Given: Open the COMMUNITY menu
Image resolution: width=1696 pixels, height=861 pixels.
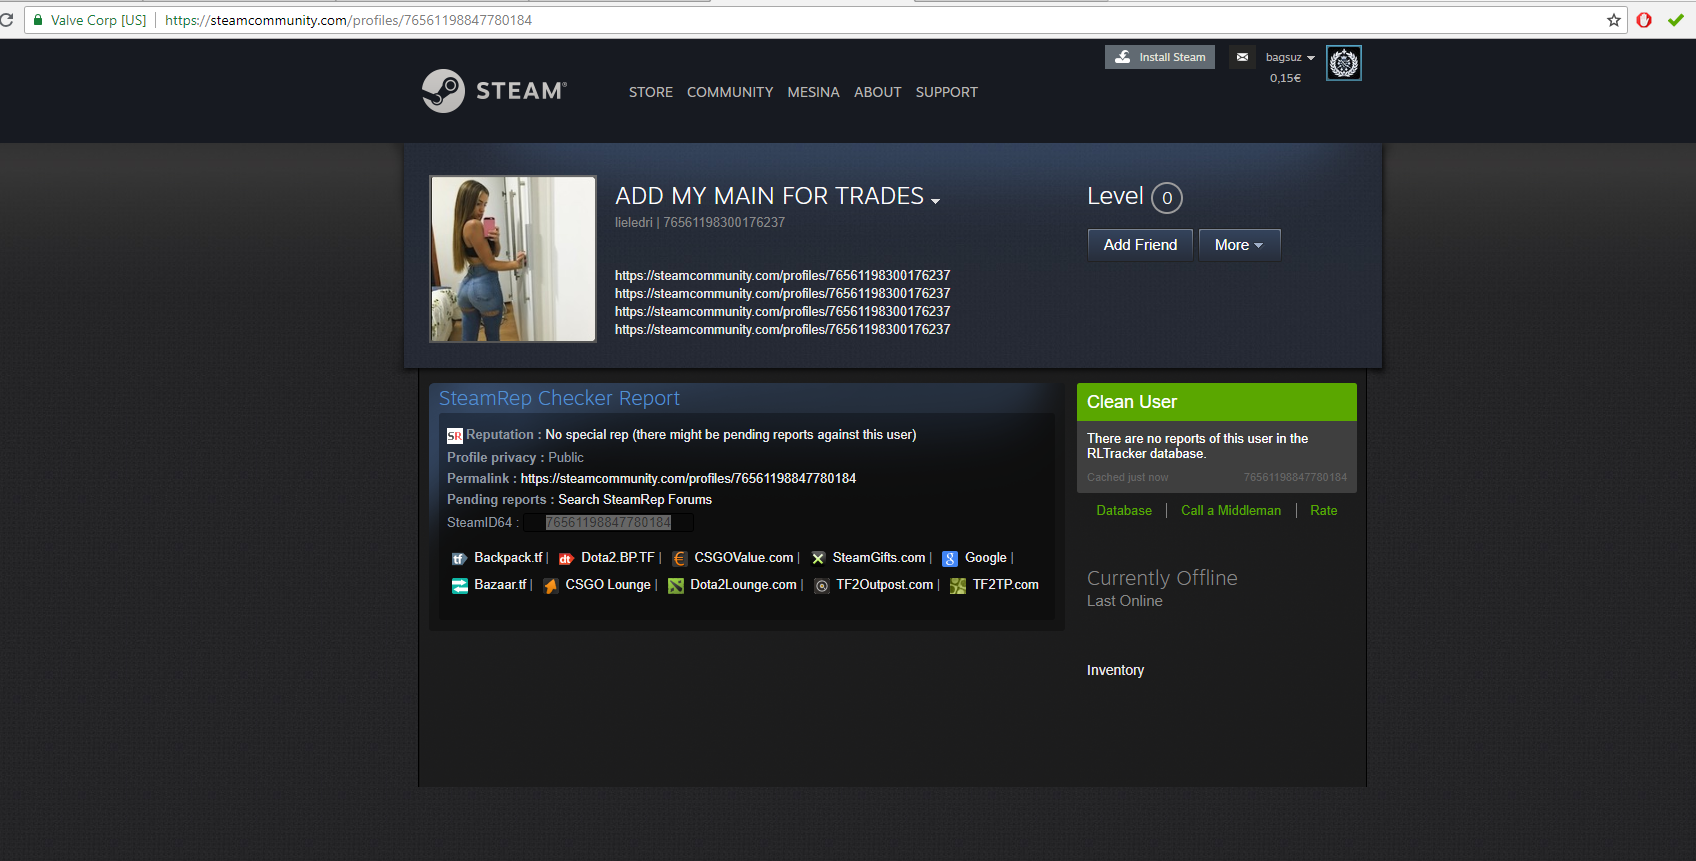Looking at the screenshot, I should pos(730,92).
